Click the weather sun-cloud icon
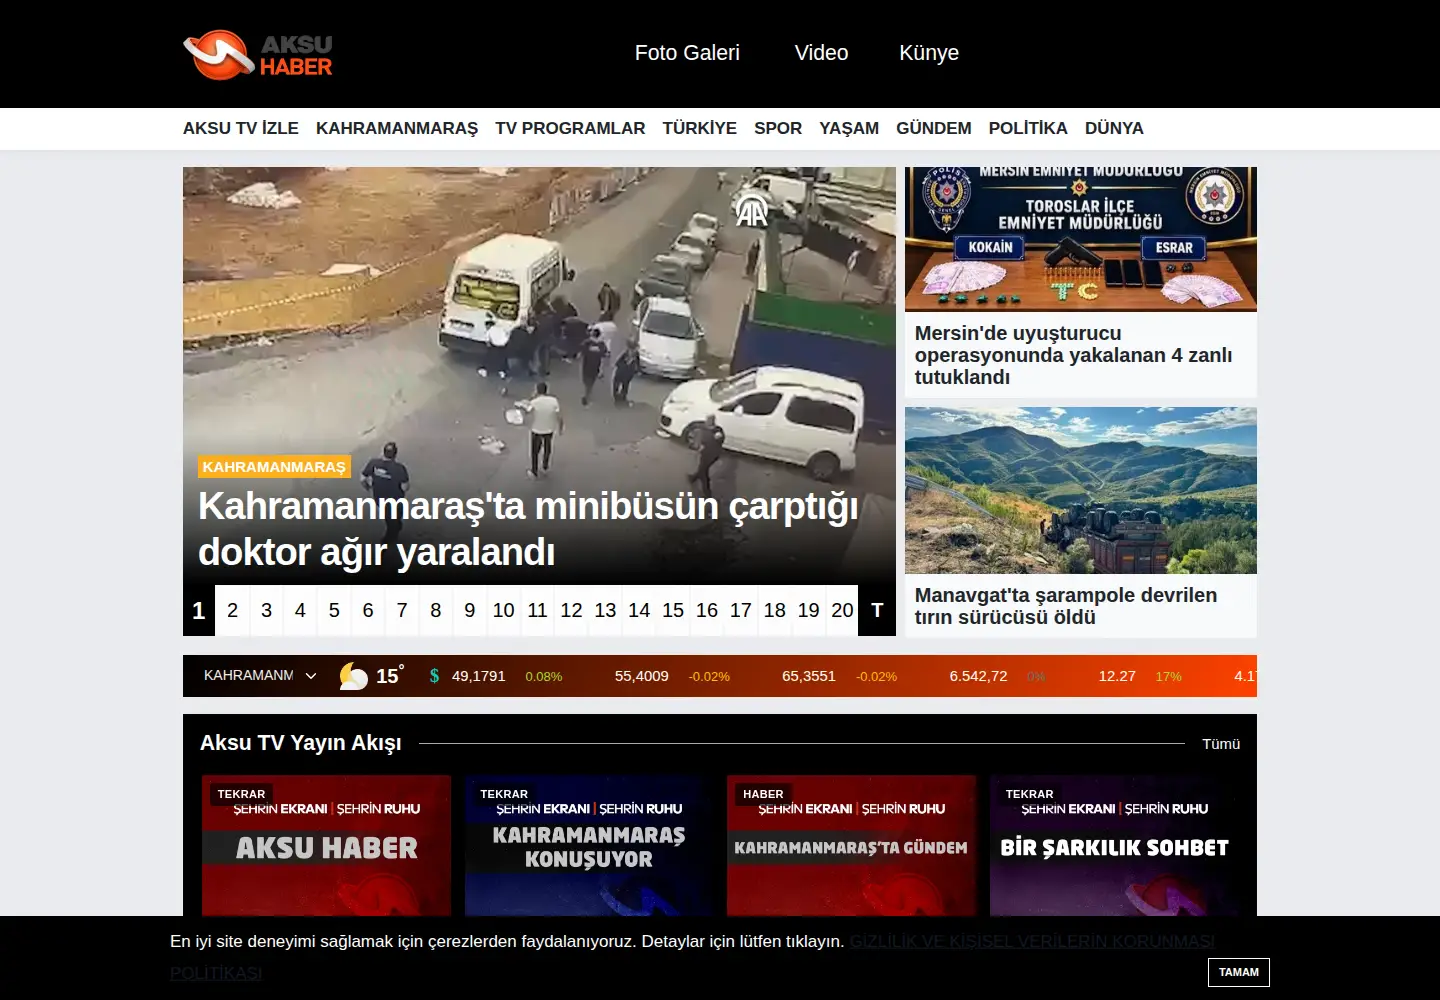This screenshot has width=1440, height=1000. (x=353, y=676)
